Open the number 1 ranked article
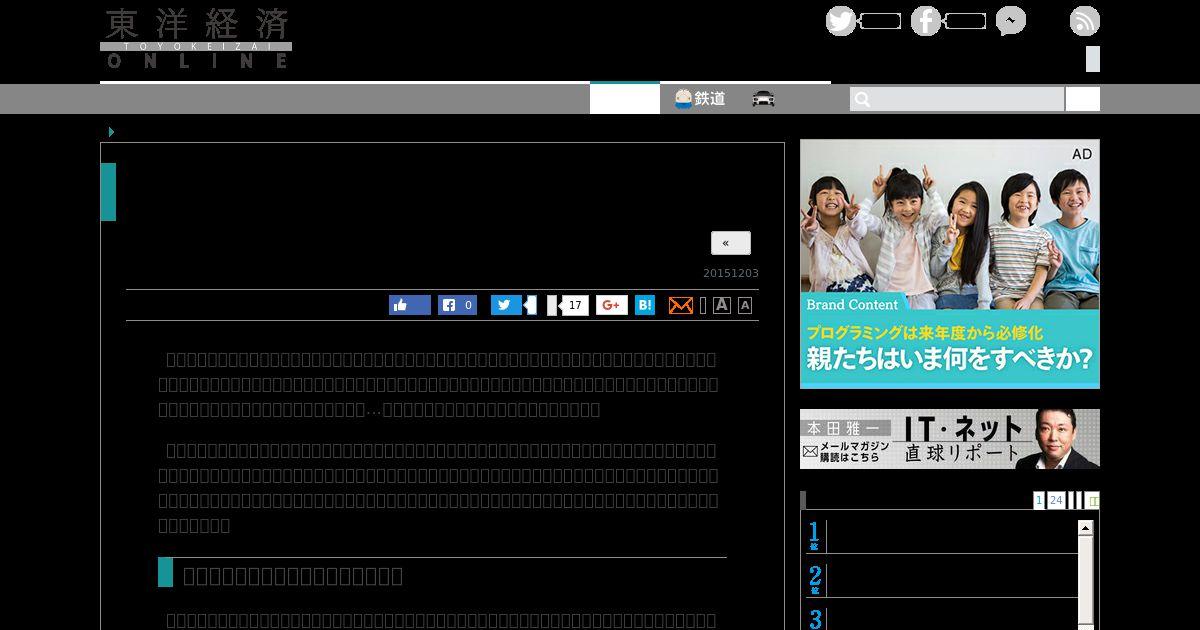Screen dimensions: 1200x630 (940, 536)
